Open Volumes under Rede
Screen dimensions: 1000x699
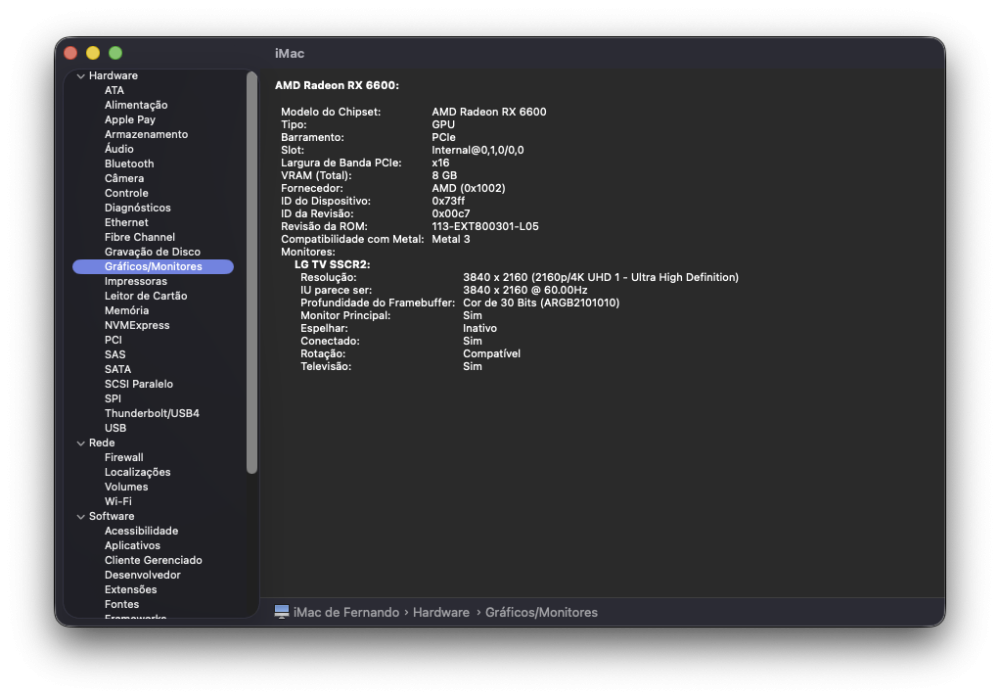coord(126,487)
